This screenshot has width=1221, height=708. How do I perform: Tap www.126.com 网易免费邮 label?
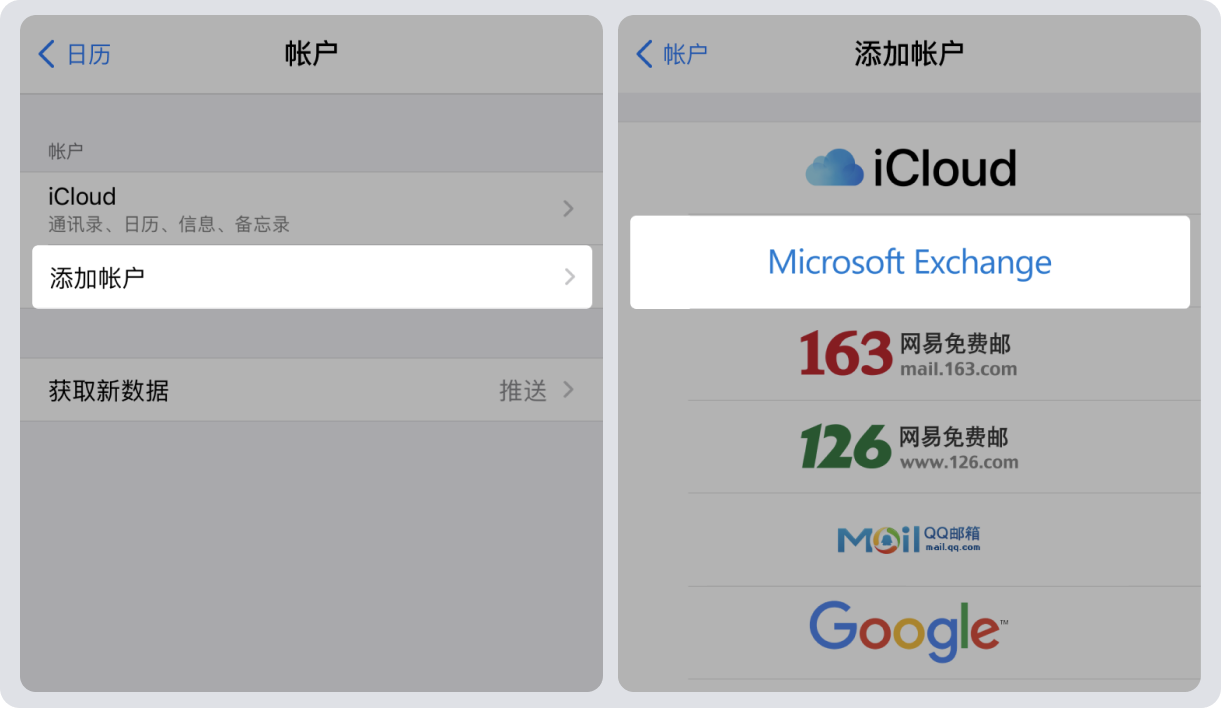[x=958, y=448]
